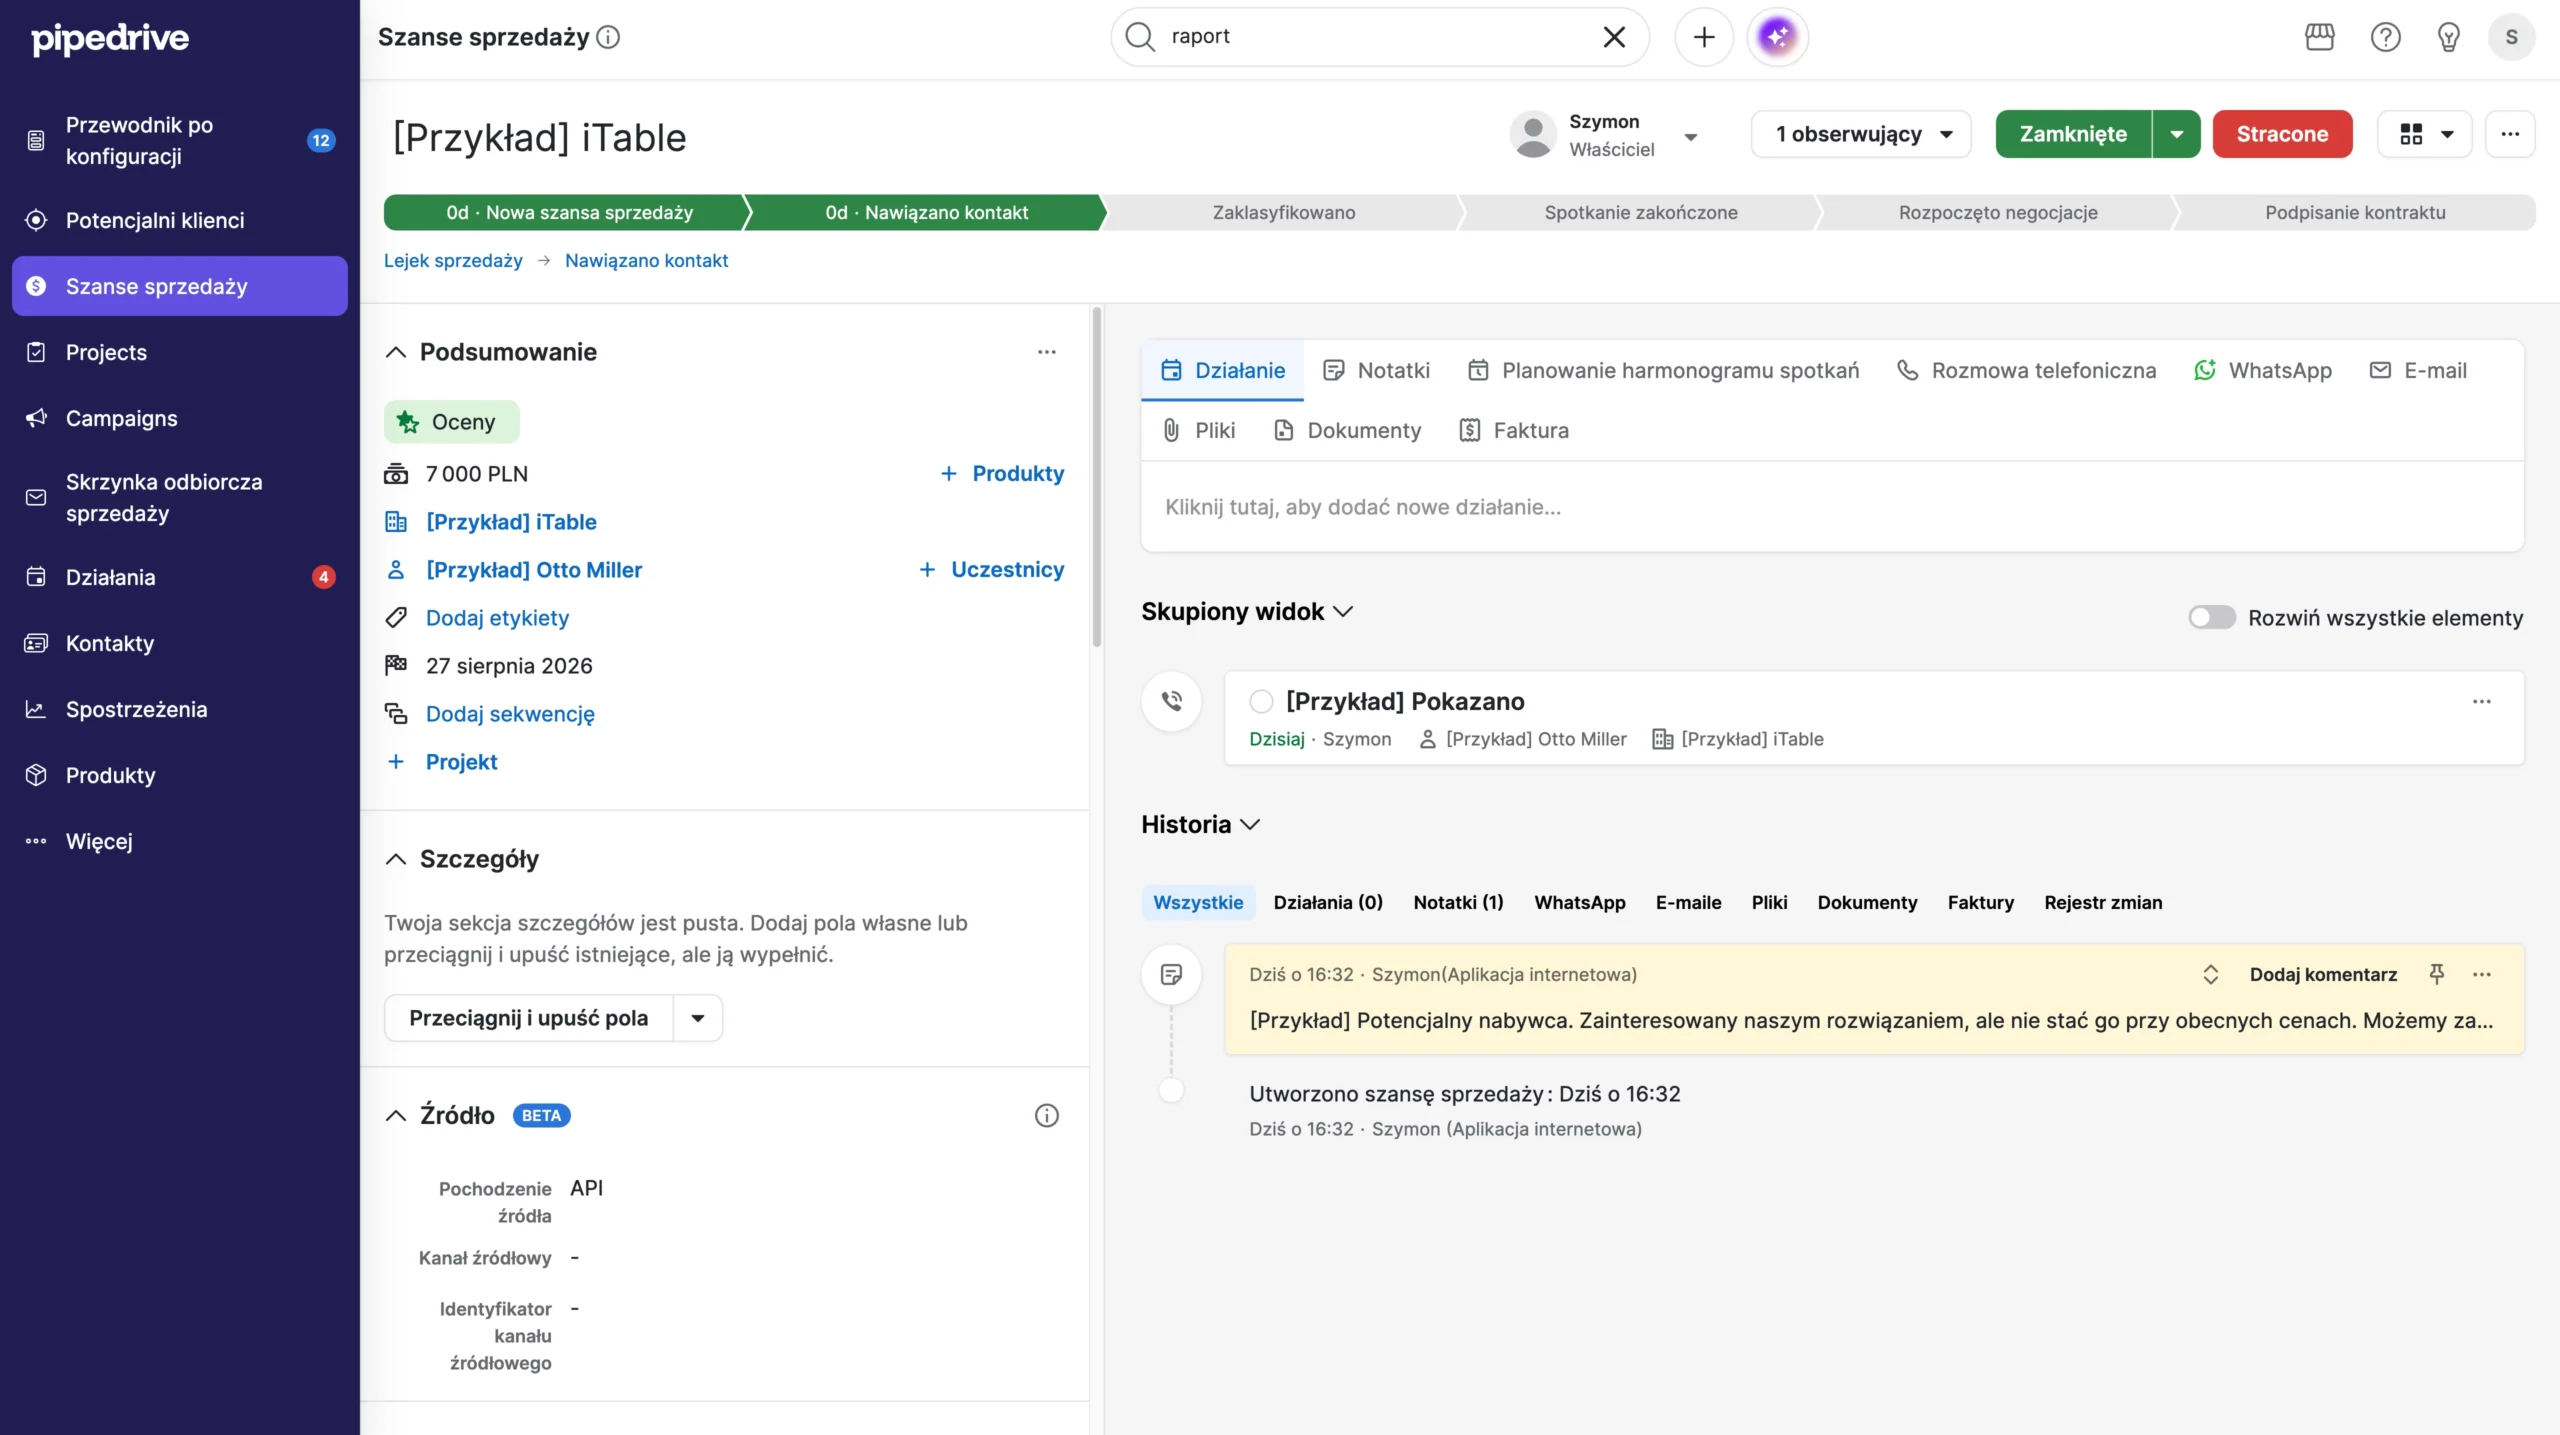Click Dodaj etykiety link

(x=497, y=618)
